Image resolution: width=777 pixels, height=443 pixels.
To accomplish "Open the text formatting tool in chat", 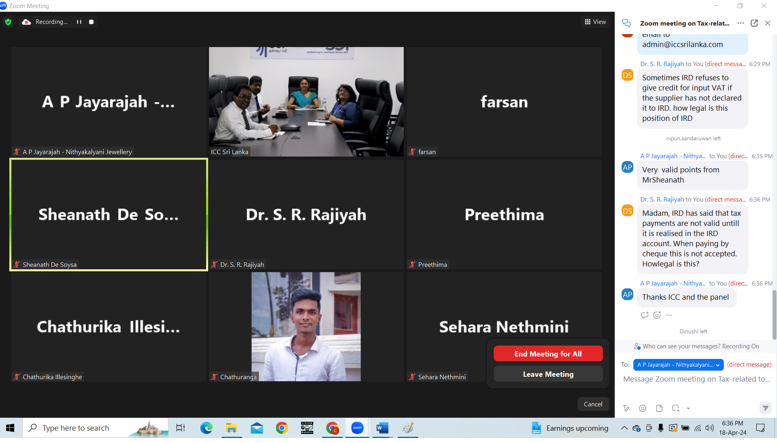I will pyautogui.click(x=626, y=408).
